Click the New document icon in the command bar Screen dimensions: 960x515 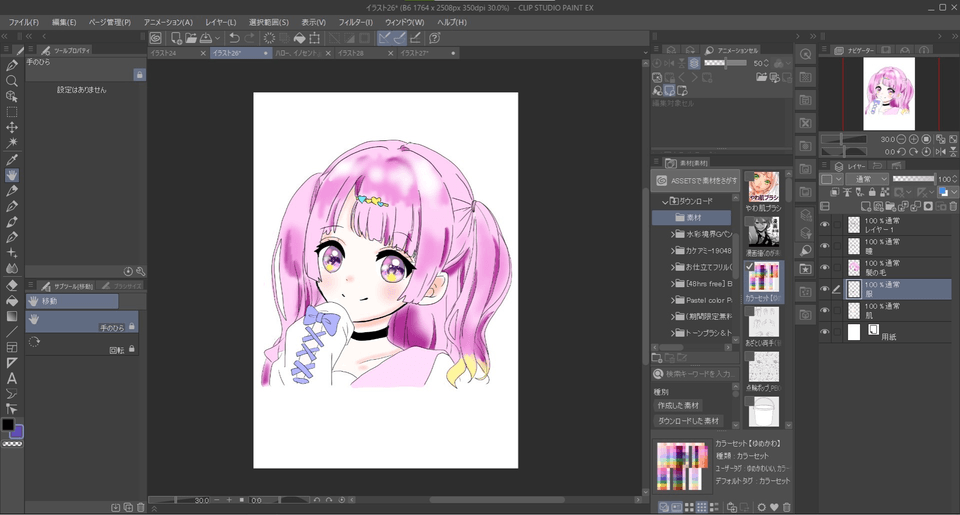coord(176,38)
